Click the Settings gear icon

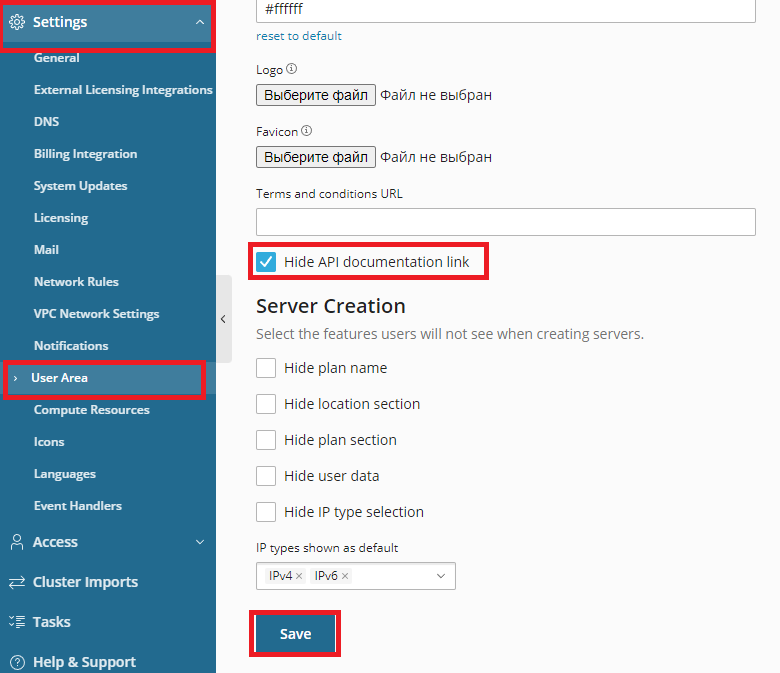pyautogui.click(x=17, y=22)
